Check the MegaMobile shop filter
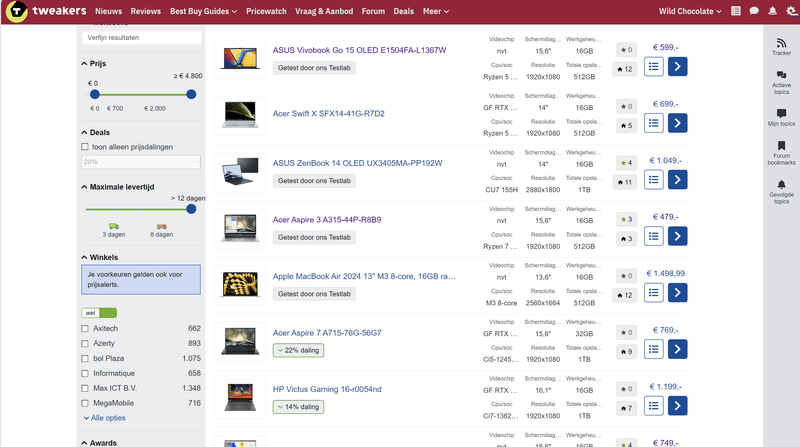The width and height of the screenshot is (800, 447). pyautogui.click(x=85, y=403)
